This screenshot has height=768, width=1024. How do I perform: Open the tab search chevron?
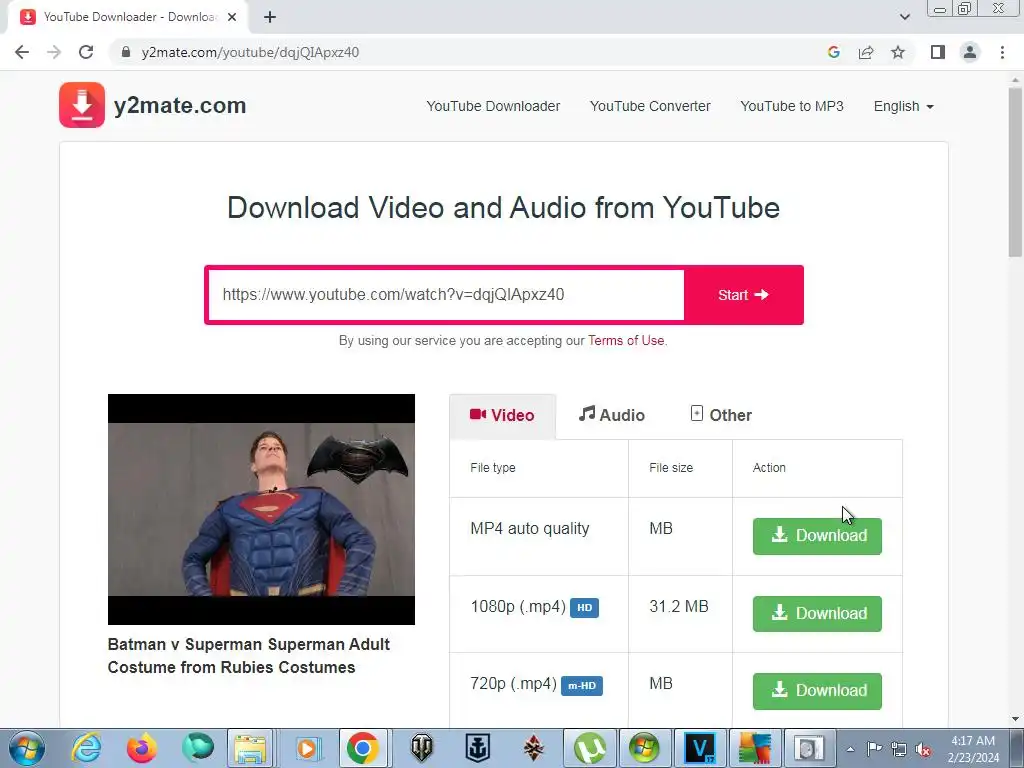[904, 17]
